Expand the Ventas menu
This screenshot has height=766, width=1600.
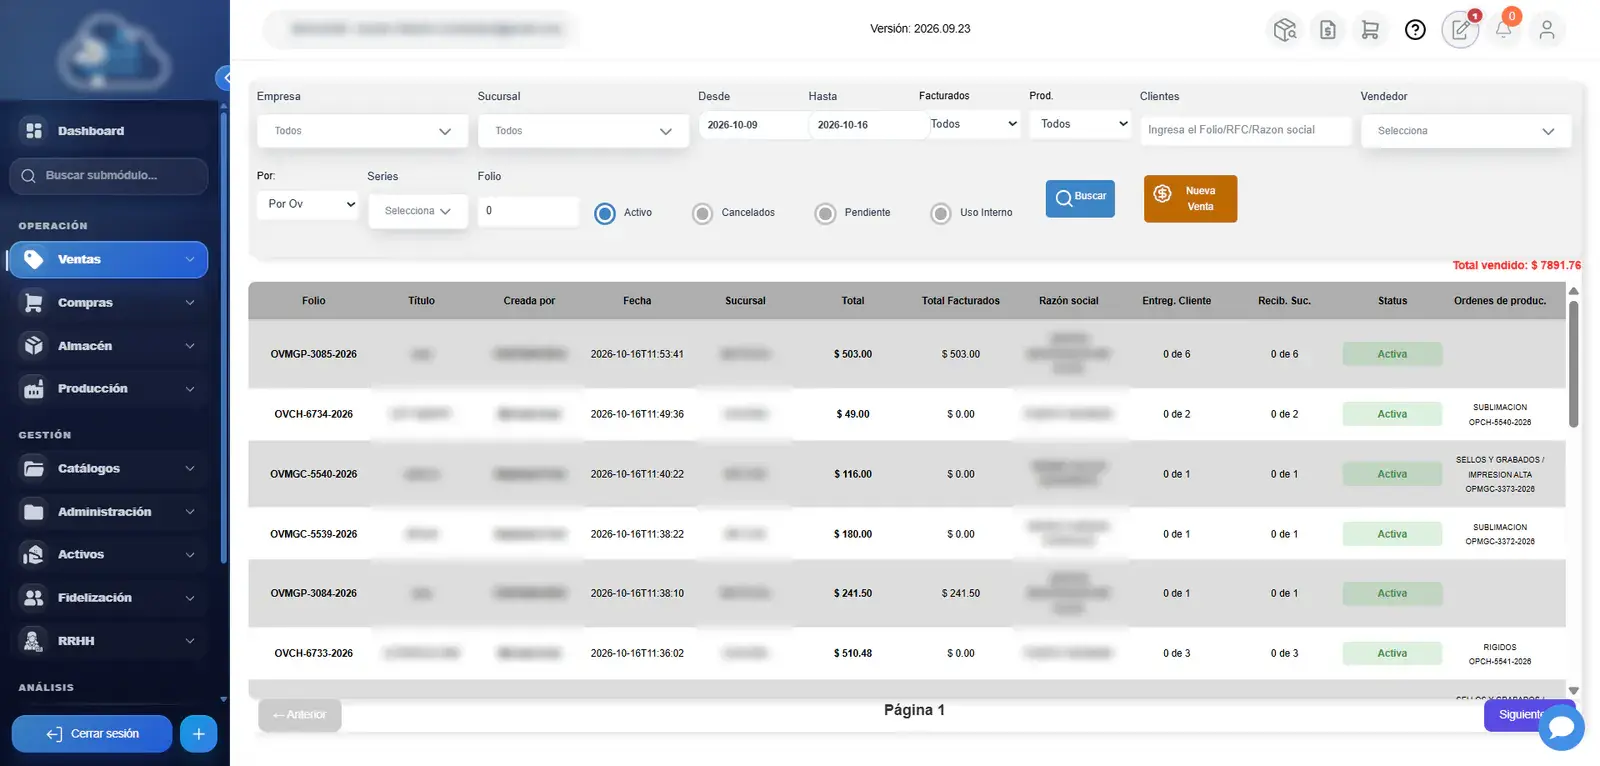tap(108, 260)
